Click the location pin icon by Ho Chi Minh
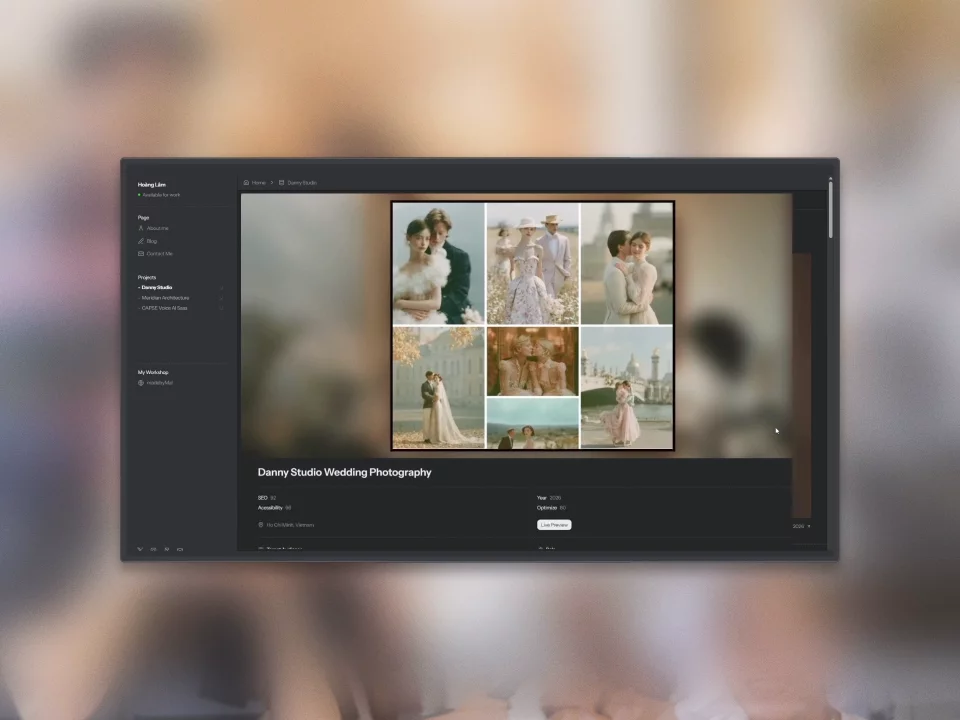960x720 pixels. click(261, 525)
